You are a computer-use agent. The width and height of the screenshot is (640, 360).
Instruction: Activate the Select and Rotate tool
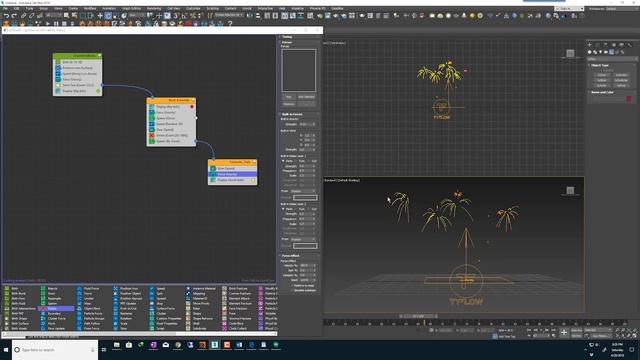pos(108,16)
